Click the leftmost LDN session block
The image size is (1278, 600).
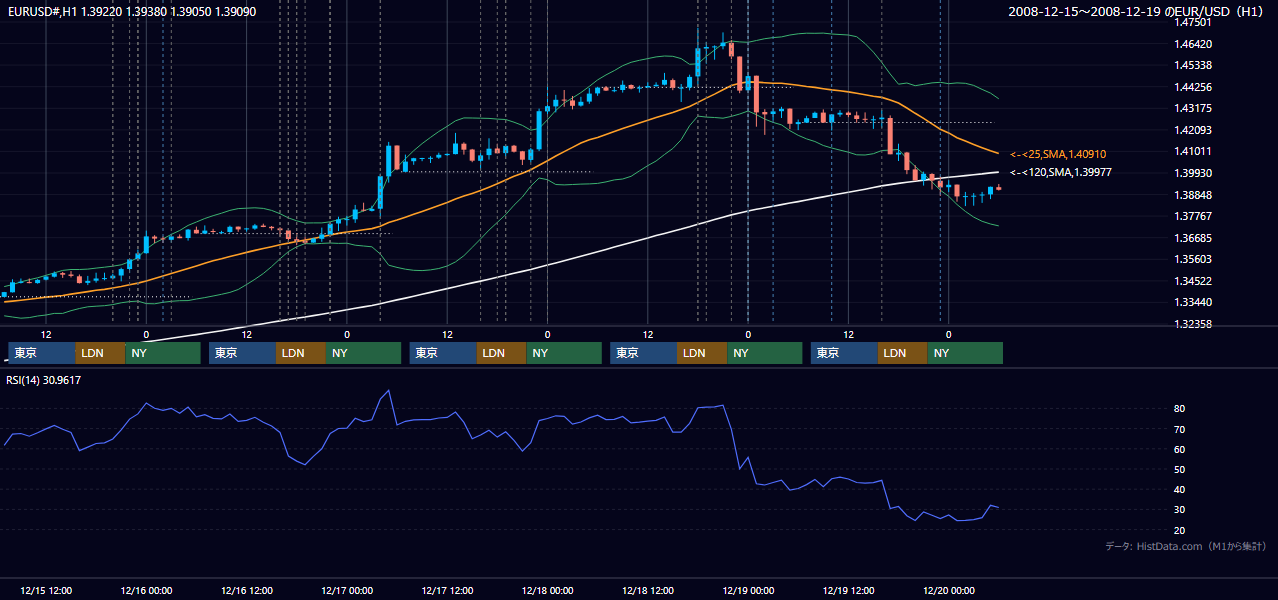click(x=100, y=353)
